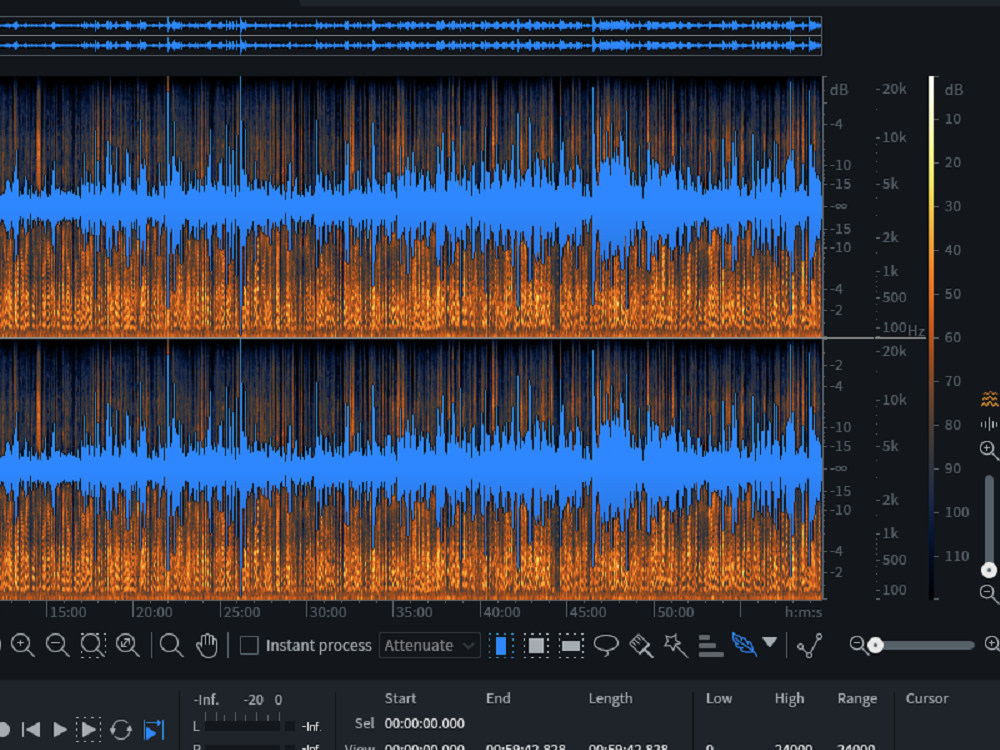This screenshot has width=1000, height=750.
Task: Click the zoom out magnifier left of zoom-to-selection
Action: point(58,645)
